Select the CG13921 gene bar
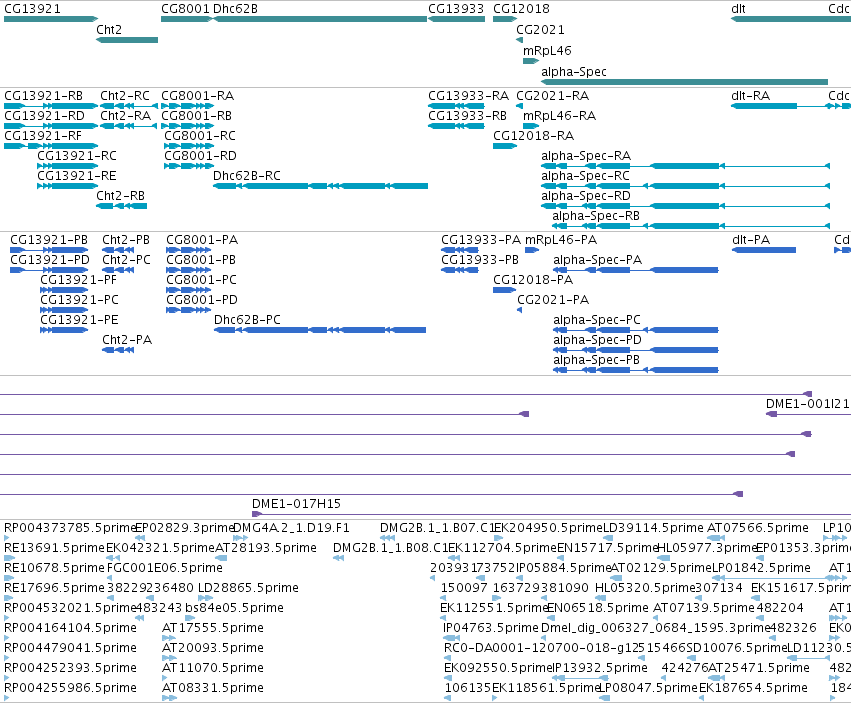Image resolution: width=851 pixels, height=703 pixels. (x=51, y=19)
